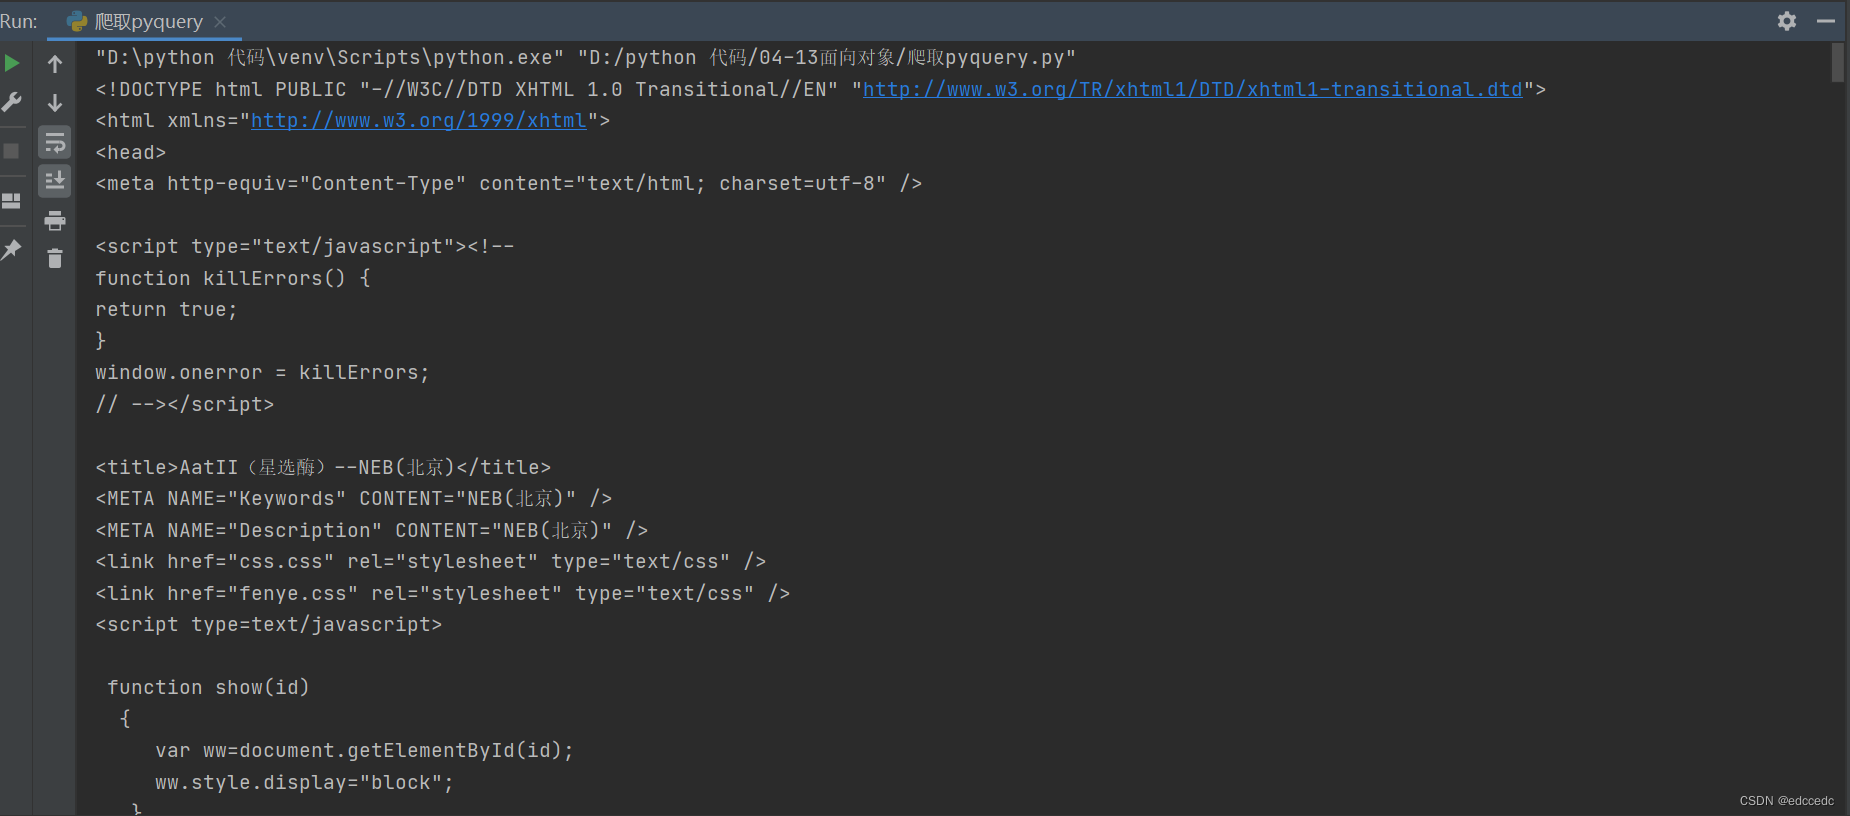Rerun the 爬取pyquery script
The height and width of the screenshot is (816, 1850).
click(x=12, y=62)
